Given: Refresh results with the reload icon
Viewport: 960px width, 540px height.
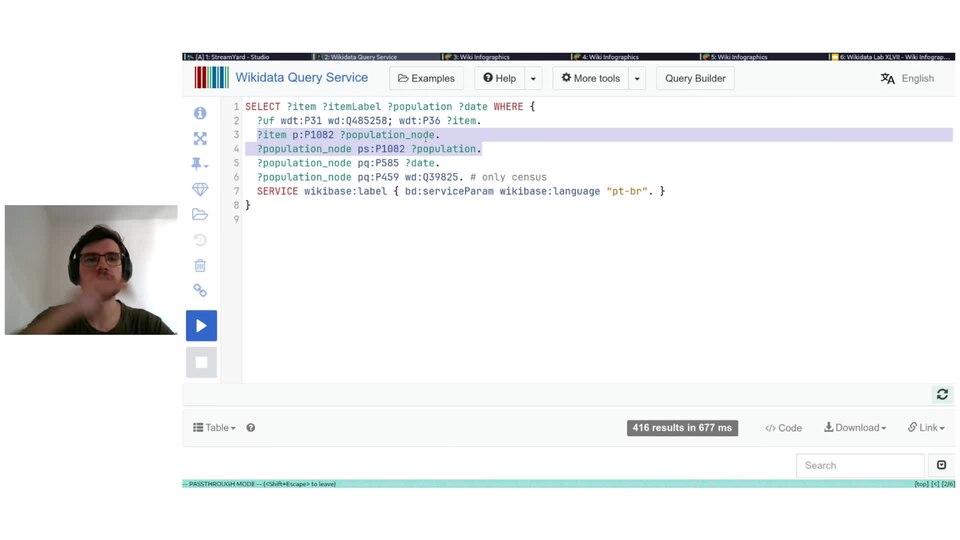Looking at the screenshot, I should click(942, 394).
